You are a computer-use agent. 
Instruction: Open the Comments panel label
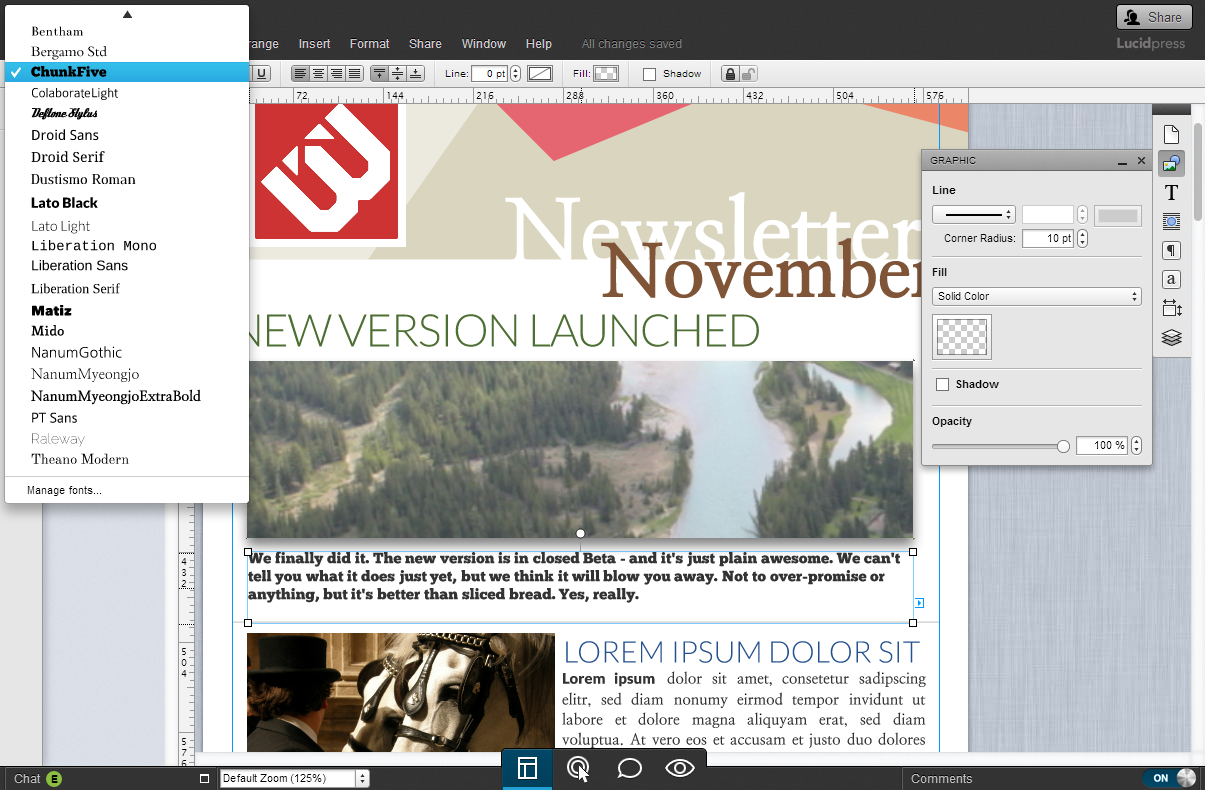941,778
